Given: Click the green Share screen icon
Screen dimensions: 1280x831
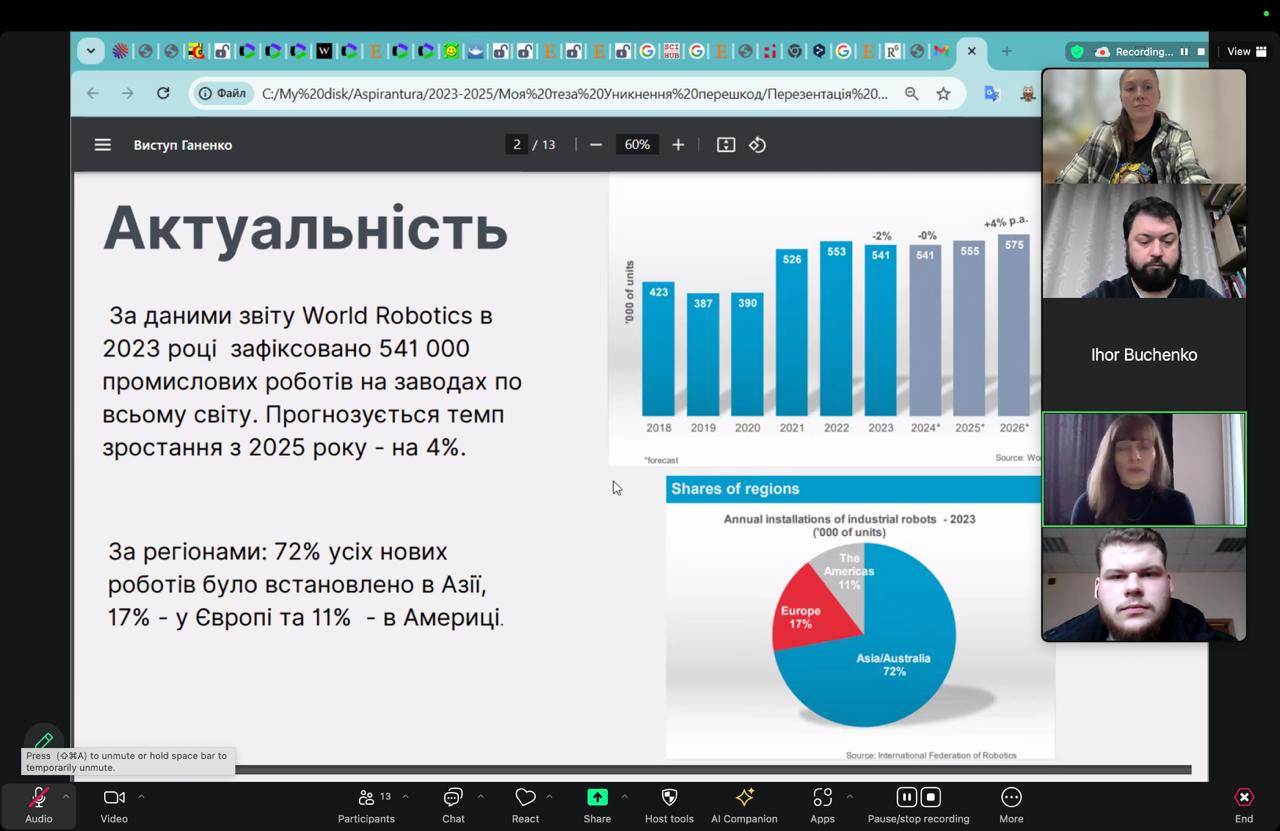Looking at the screenshot, I should pos(597,797).
